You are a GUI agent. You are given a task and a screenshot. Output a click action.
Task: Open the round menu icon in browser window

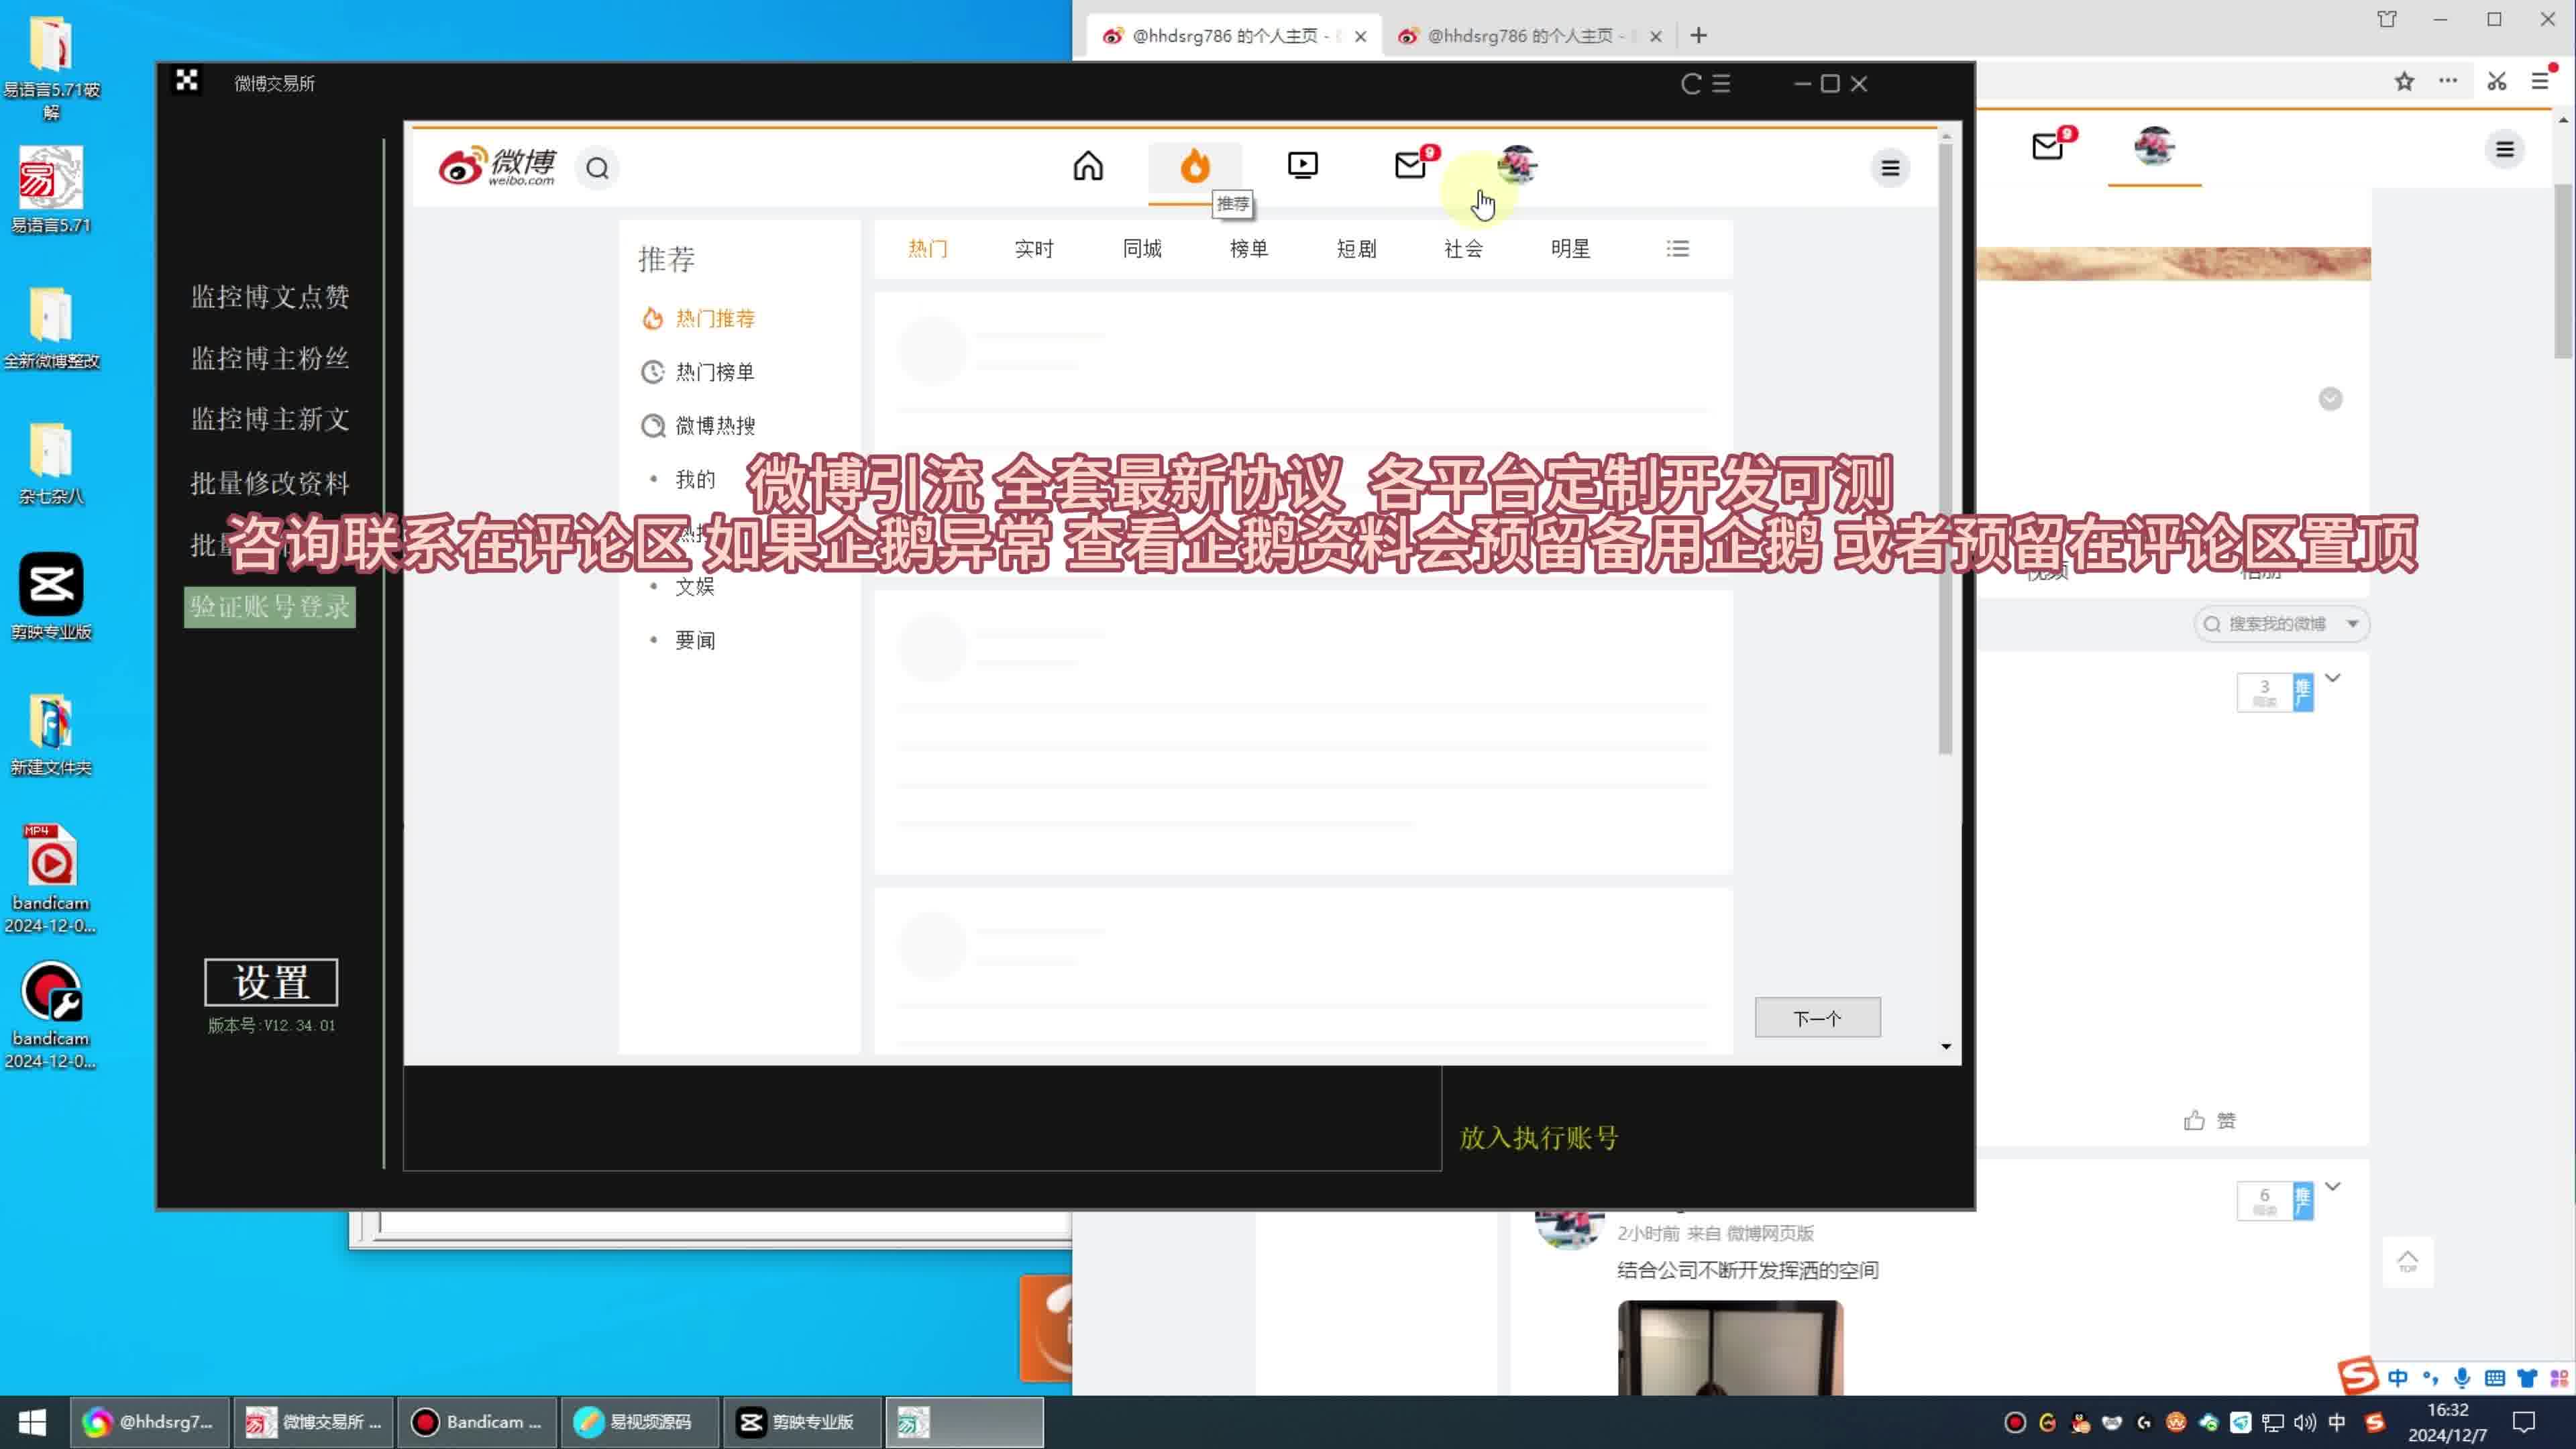[x=2504, y=149]
